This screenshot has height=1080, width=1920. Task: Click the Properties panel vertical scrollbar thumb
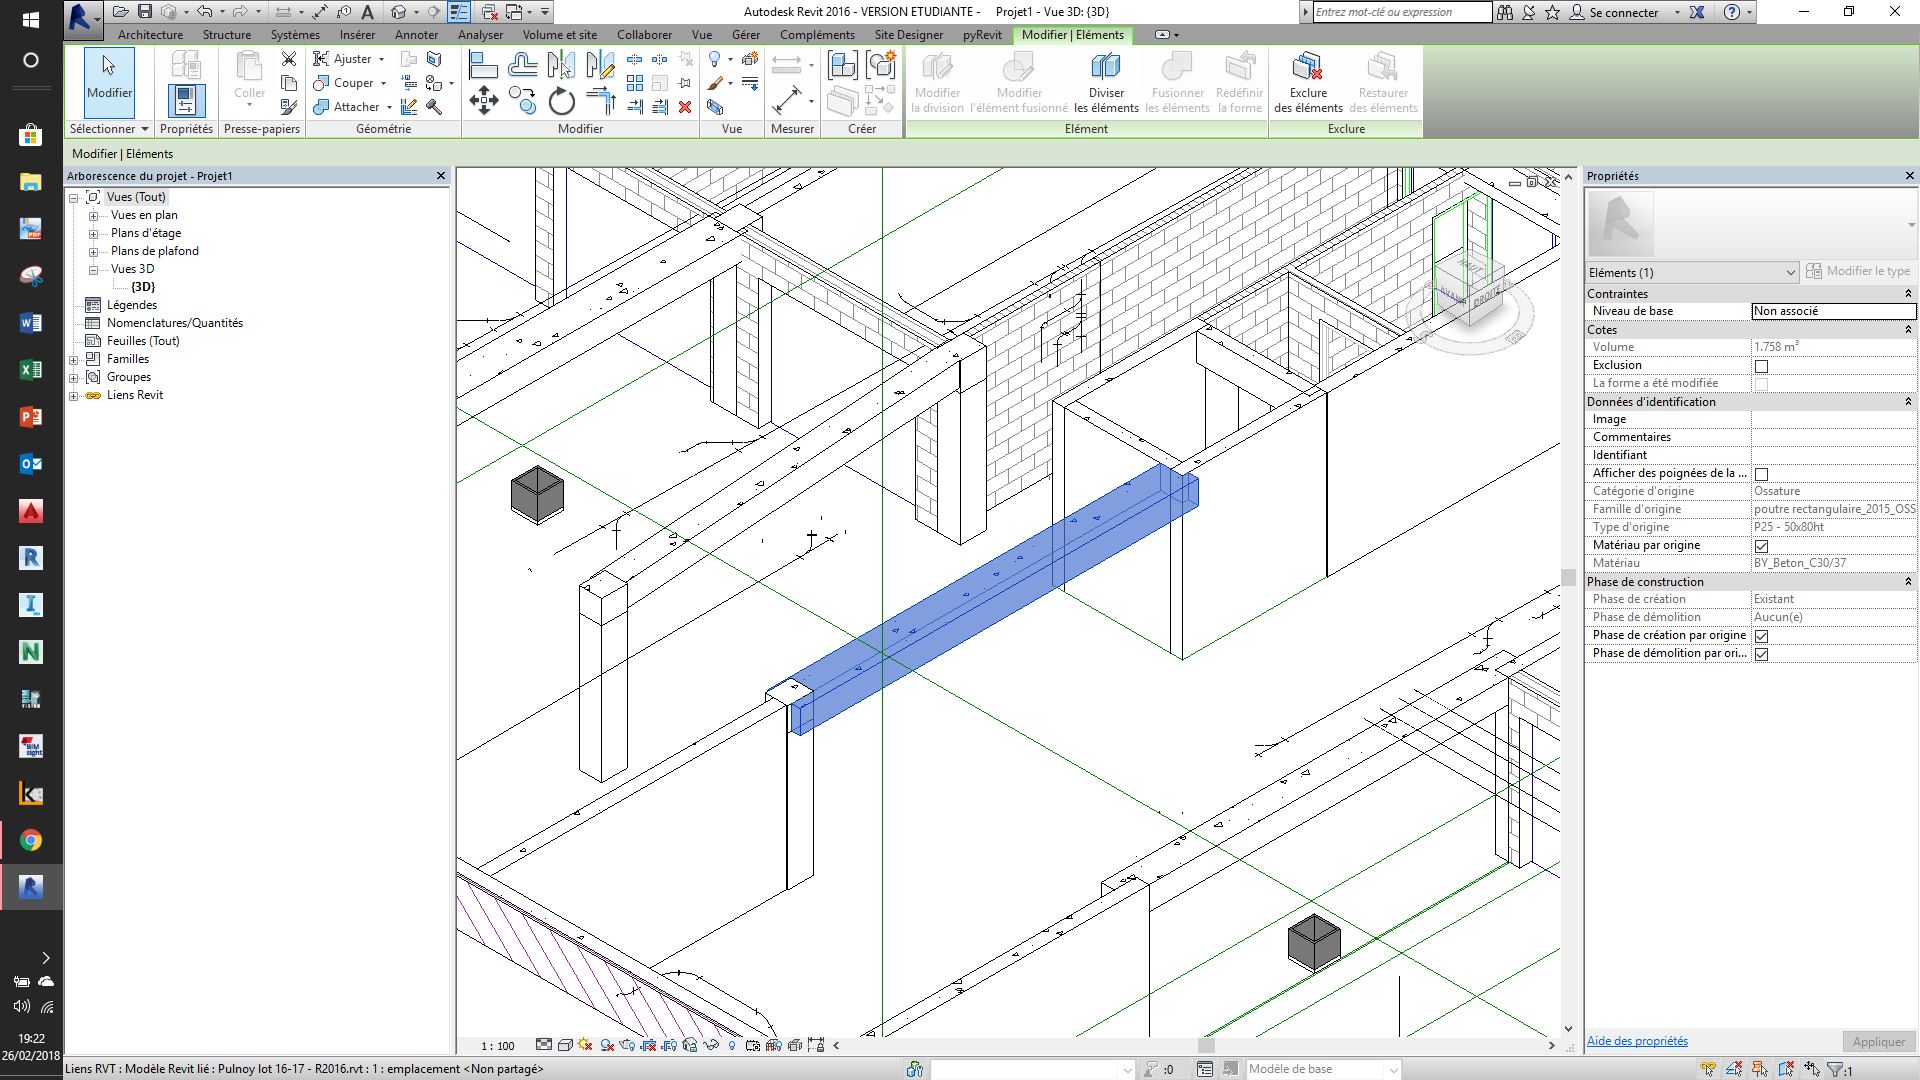[1567, 577]
